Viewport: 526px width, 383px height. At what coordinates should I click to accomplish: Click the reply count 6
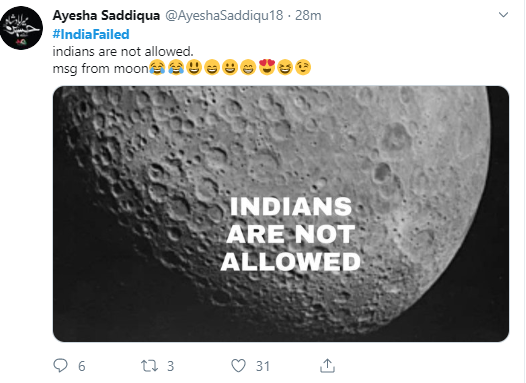tap(82, 366)
